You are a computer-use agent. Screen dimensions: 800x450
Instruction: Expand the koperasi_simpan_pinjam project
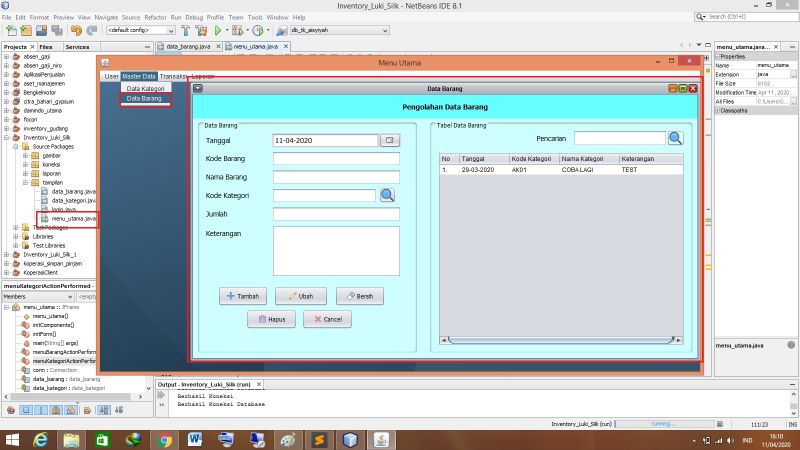(x=7, y=263)
